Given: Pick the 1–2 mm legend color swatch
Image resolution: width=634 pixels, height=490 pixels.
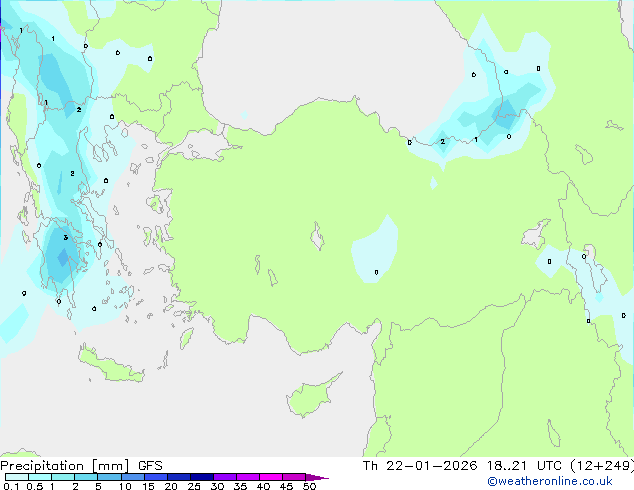Looking at the screenshot, I should pos(63,477).
